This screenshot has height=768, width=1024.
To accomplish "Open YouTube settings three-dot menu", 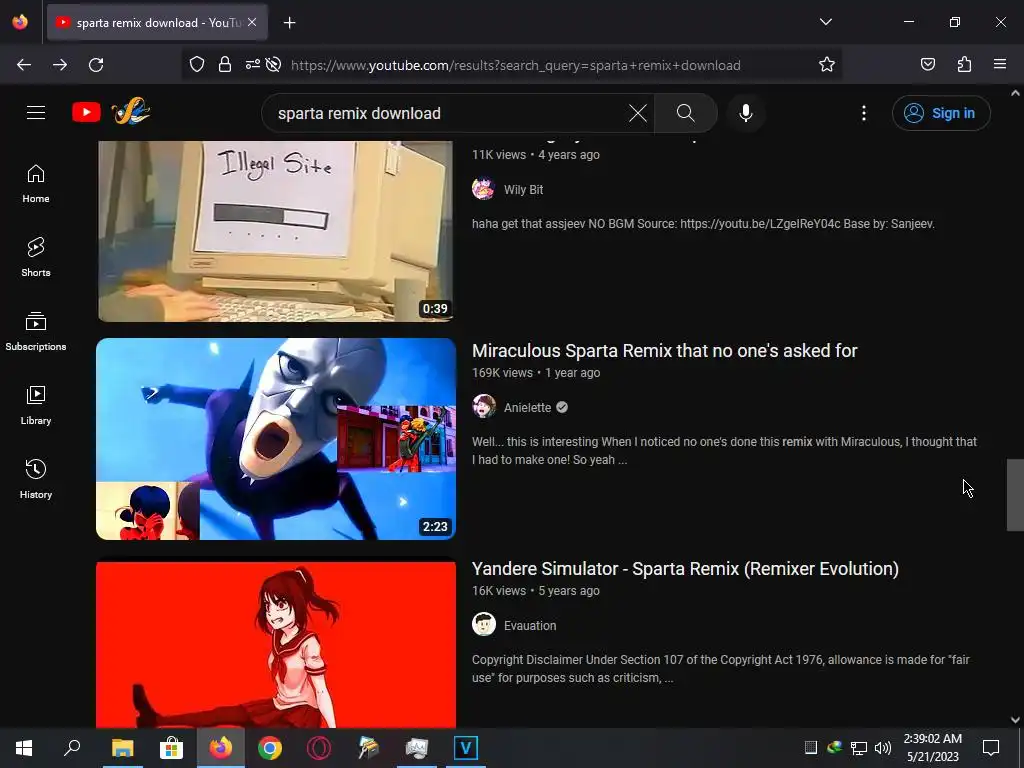I will (x=863, y=113).
